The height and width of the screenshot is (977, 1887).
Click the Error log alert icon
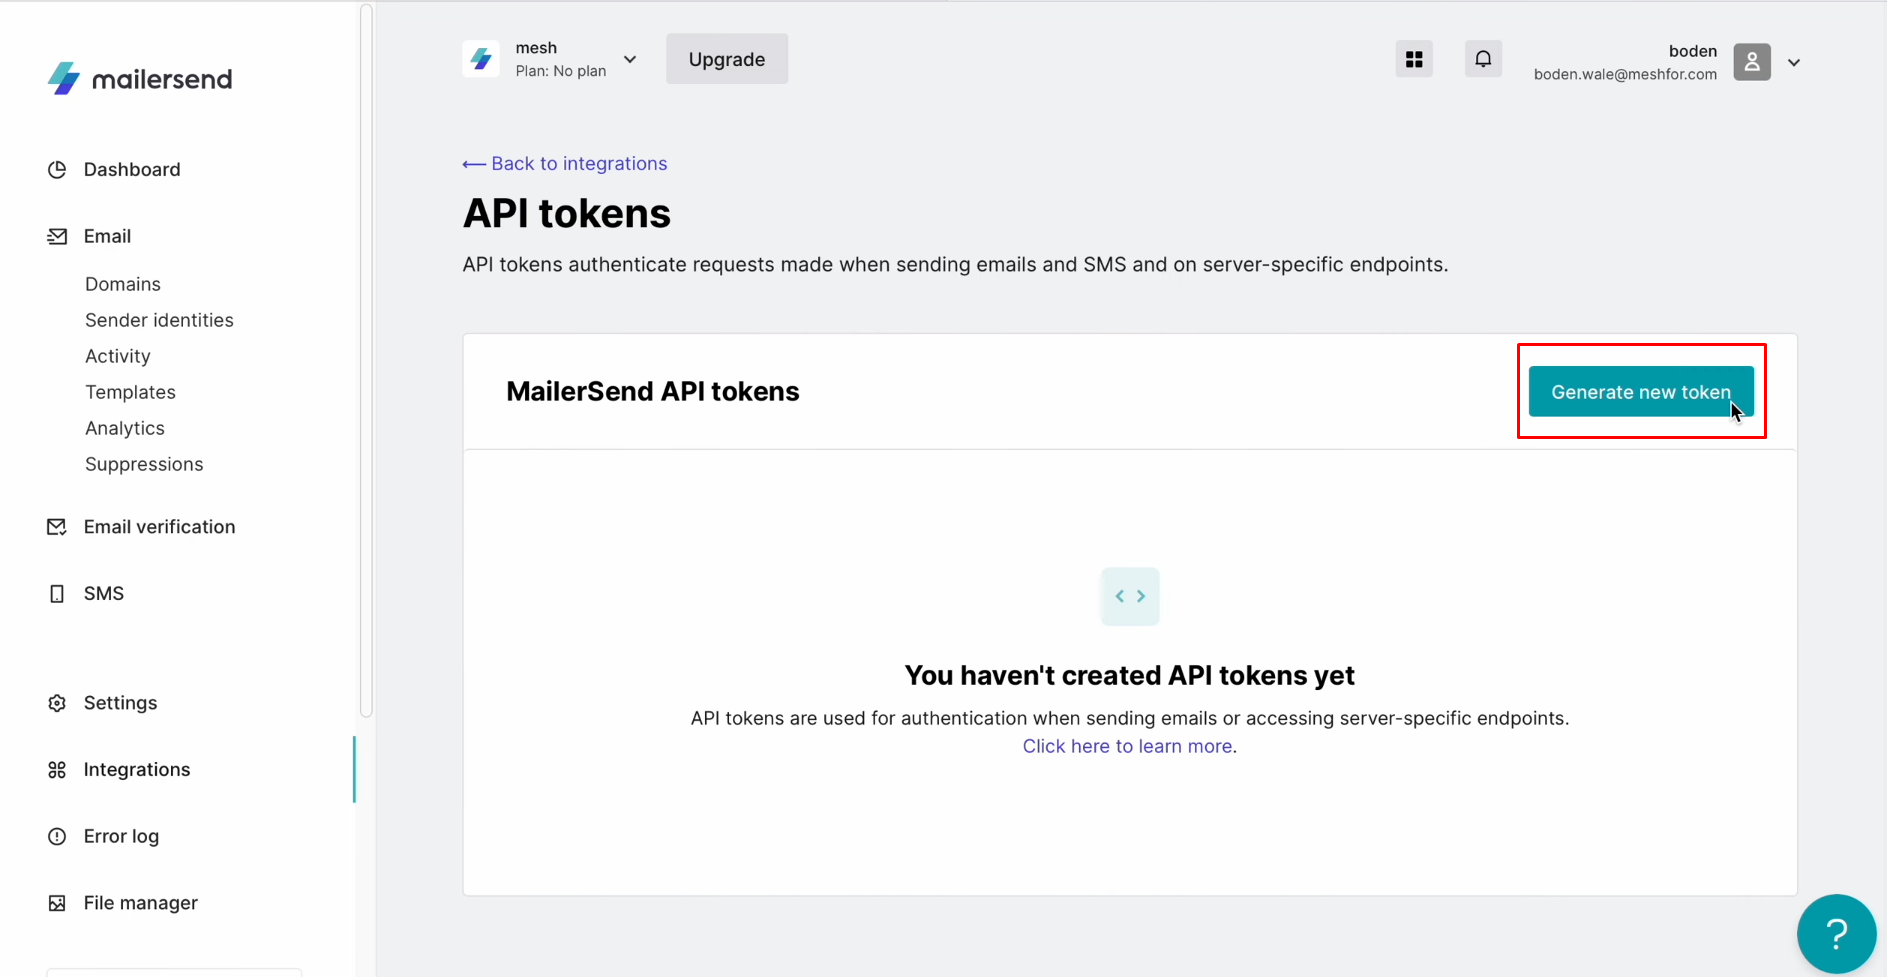(x=57, y=836)
